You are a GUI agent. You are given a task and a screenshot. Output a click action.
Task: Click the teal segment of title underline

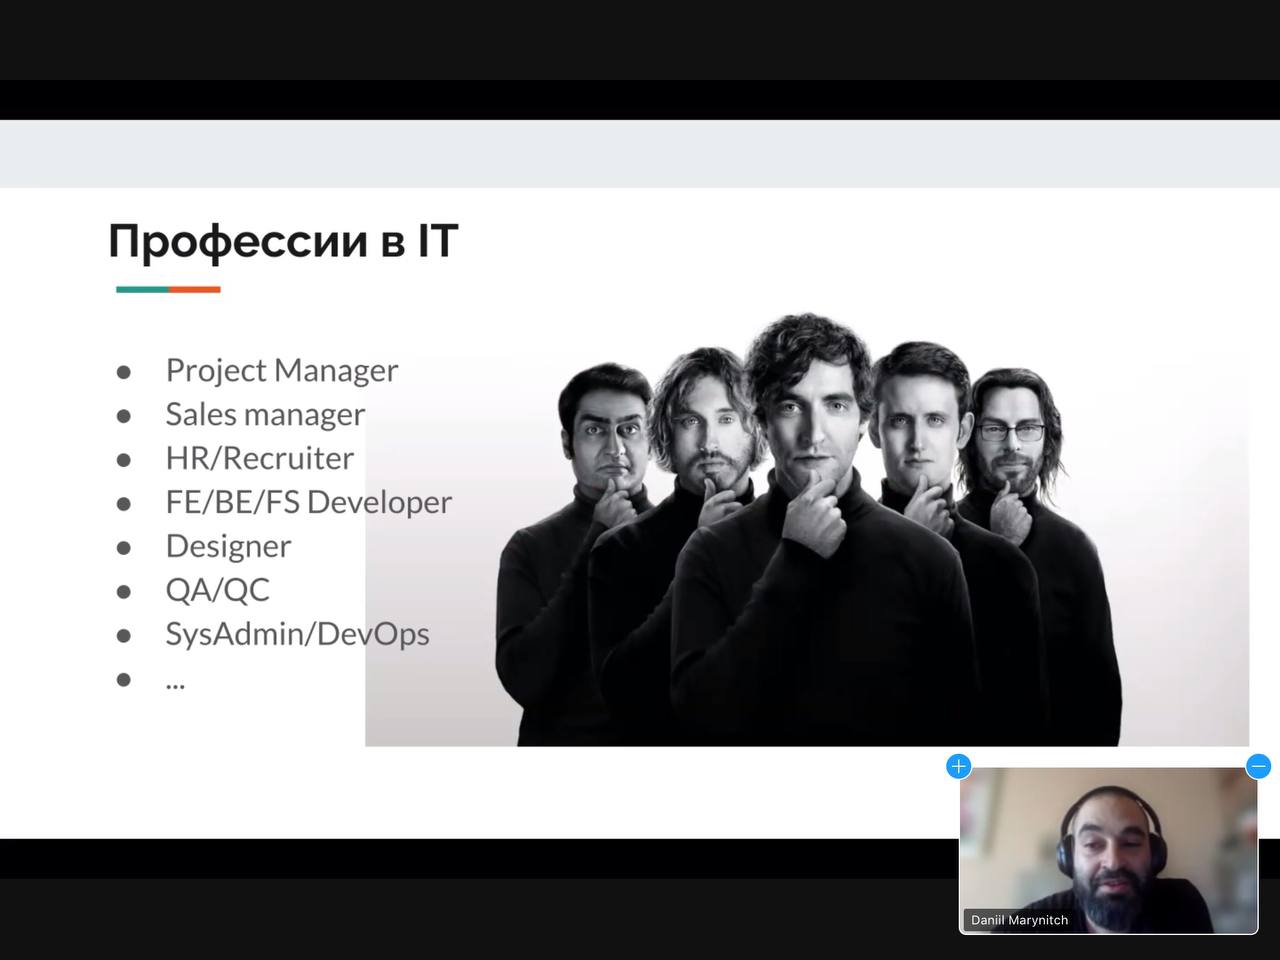[142, 289]
